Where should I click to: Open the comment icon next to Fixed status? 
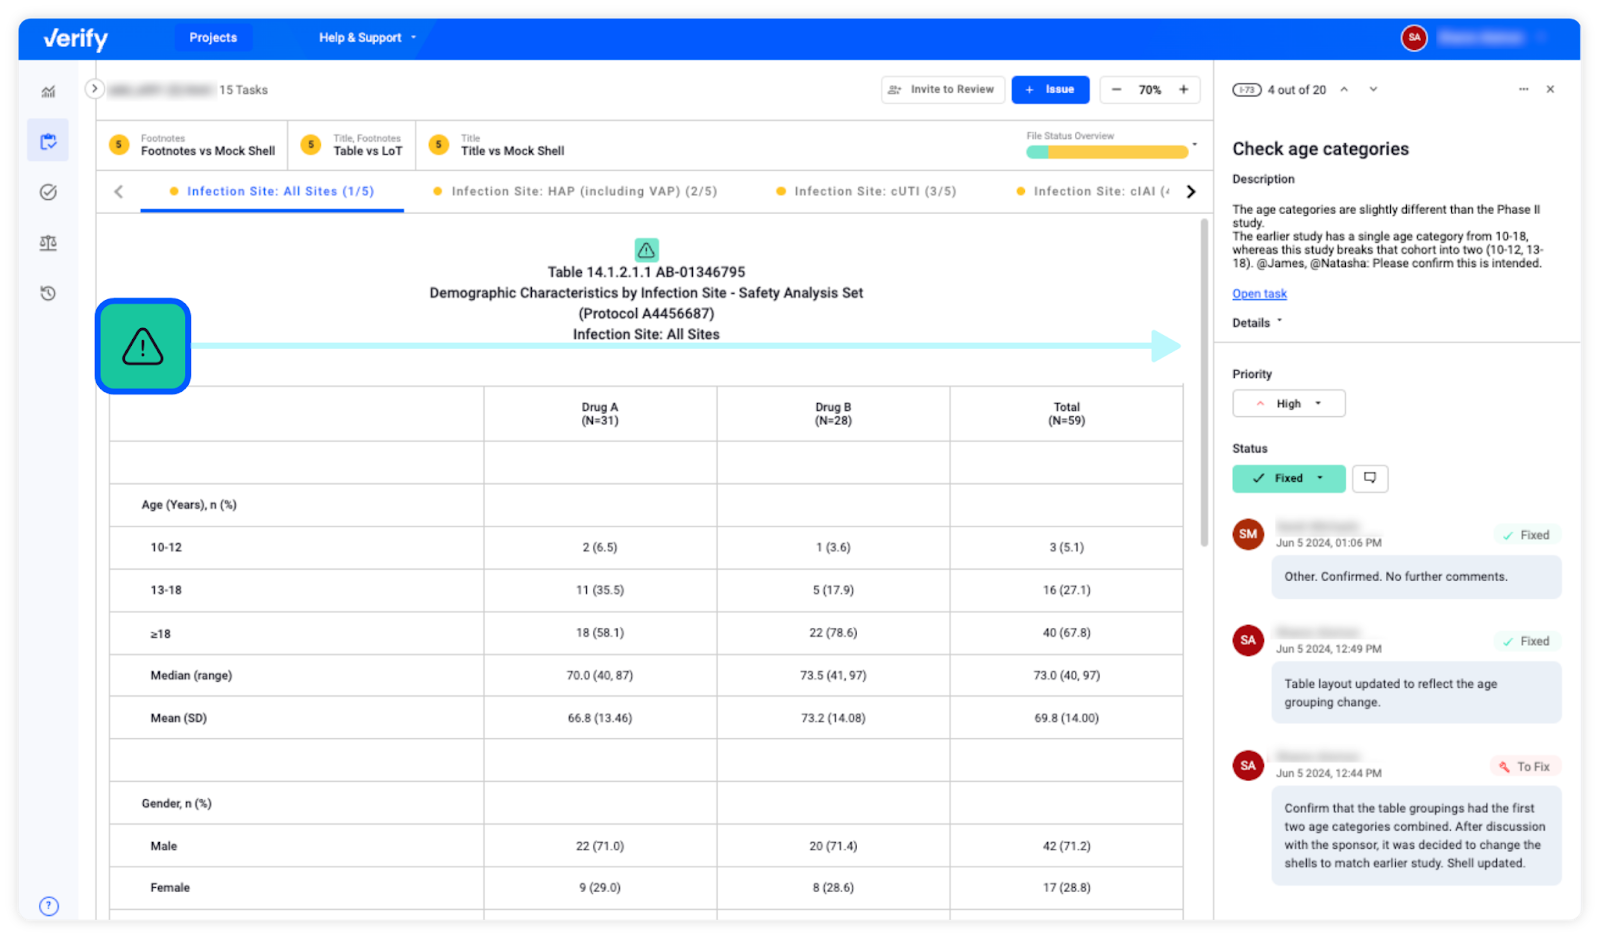(x=1369, y=478)
